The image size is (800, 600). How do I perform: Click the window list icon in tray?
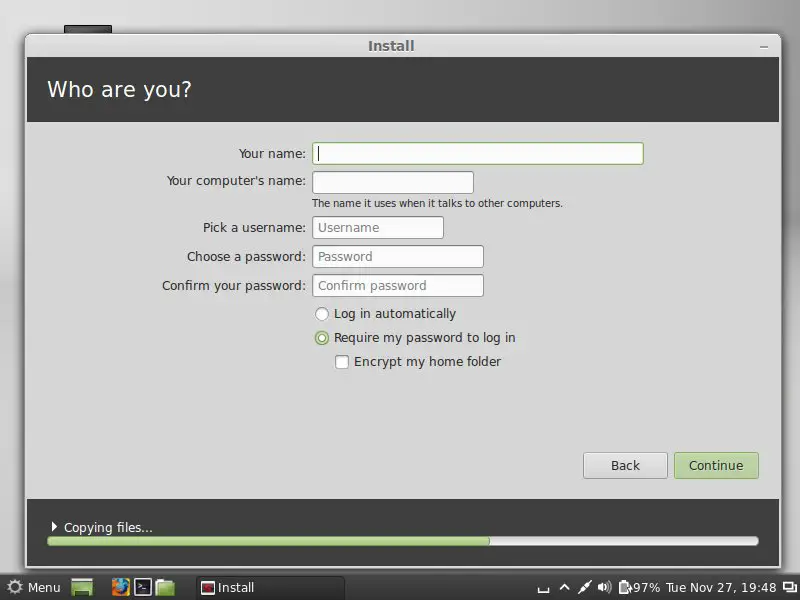click(790, 588)
